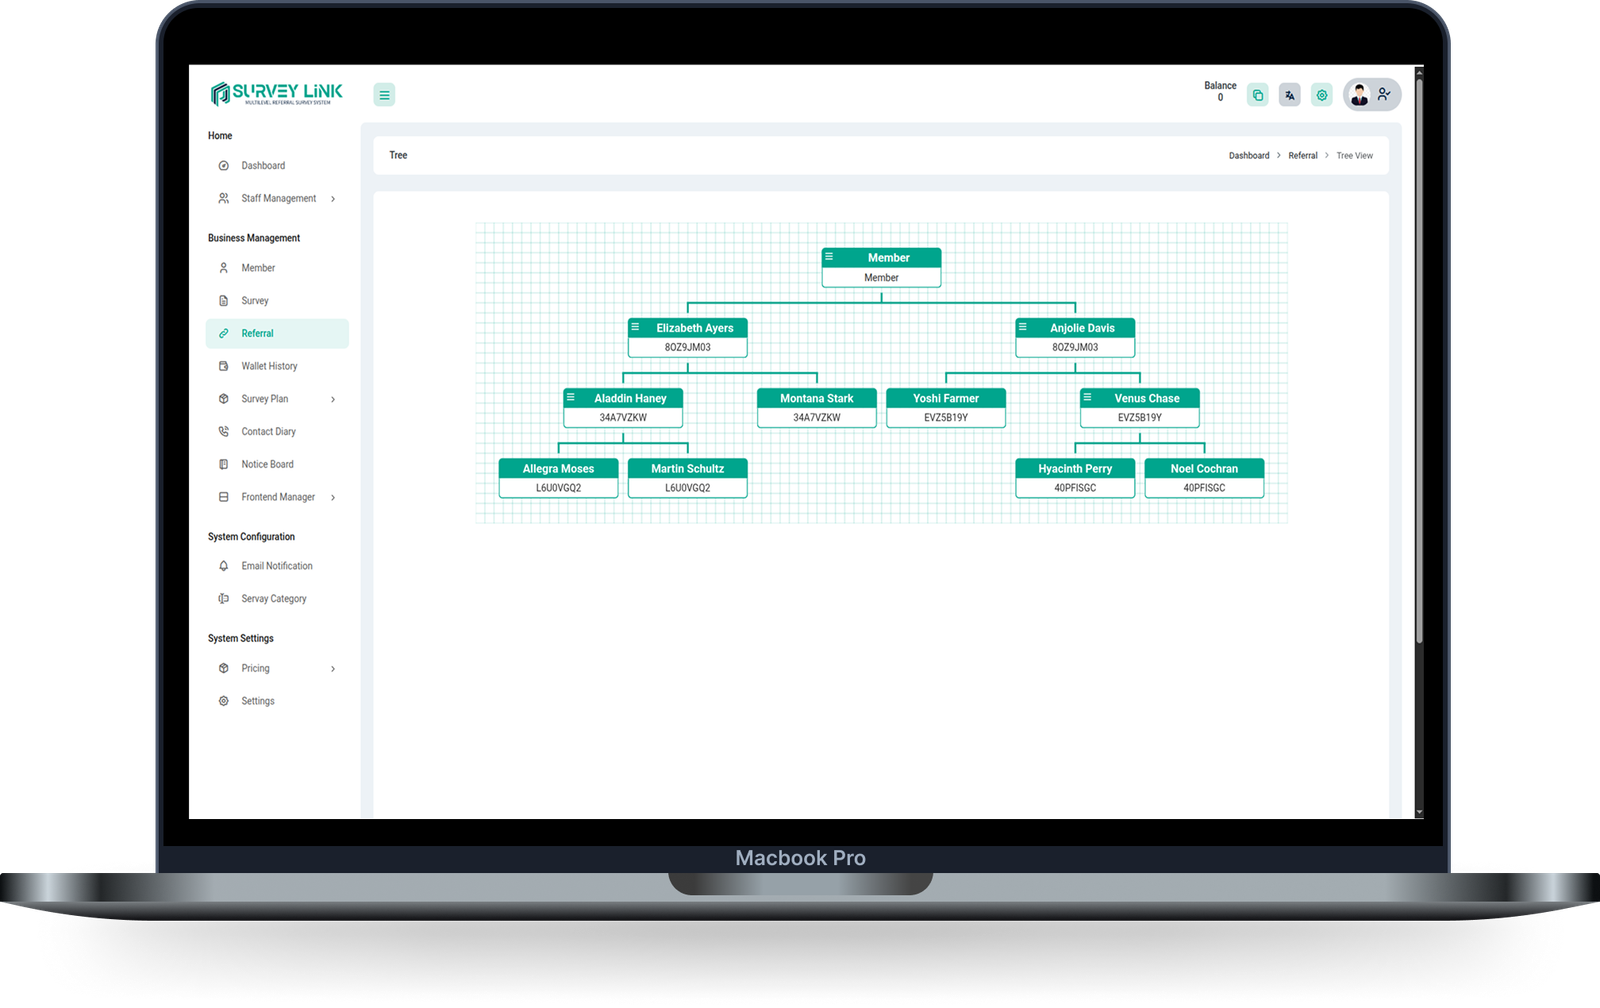Click the Wallet History wallet icon
This screenshot has width=1600, height=1008.
click(x=224, y=366)
